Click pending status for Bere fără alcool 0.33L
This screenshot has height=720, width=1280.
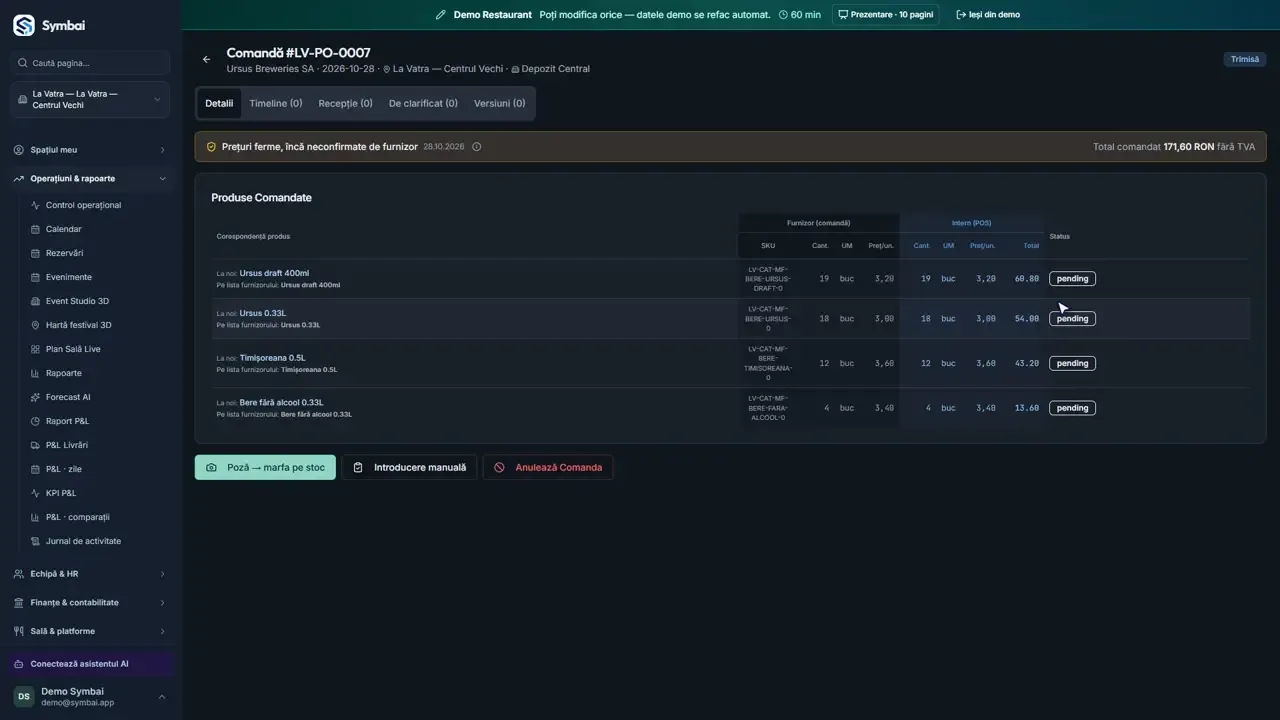[x=1072, y=408]
